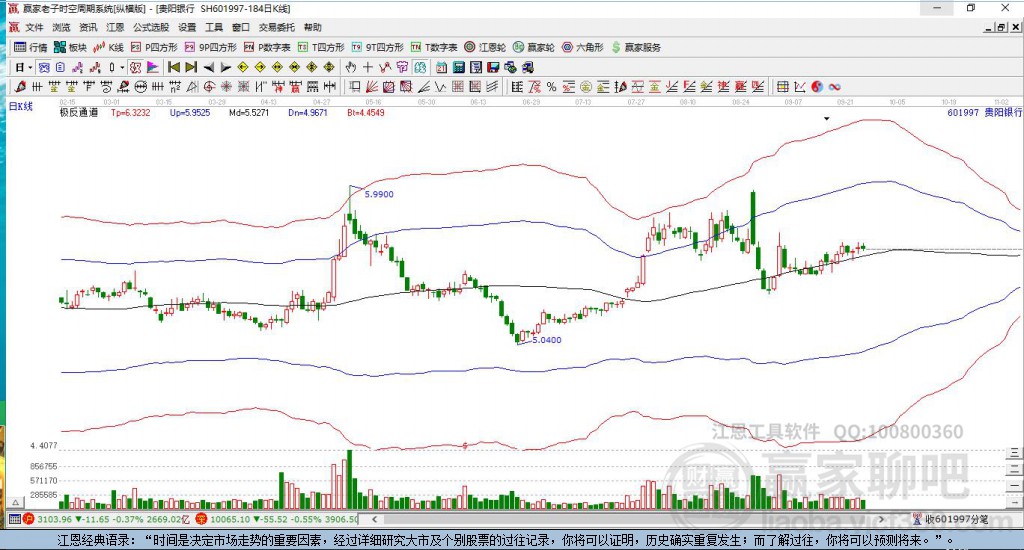
Task: Open the 板块 sector view
Action: coord(71,47)
